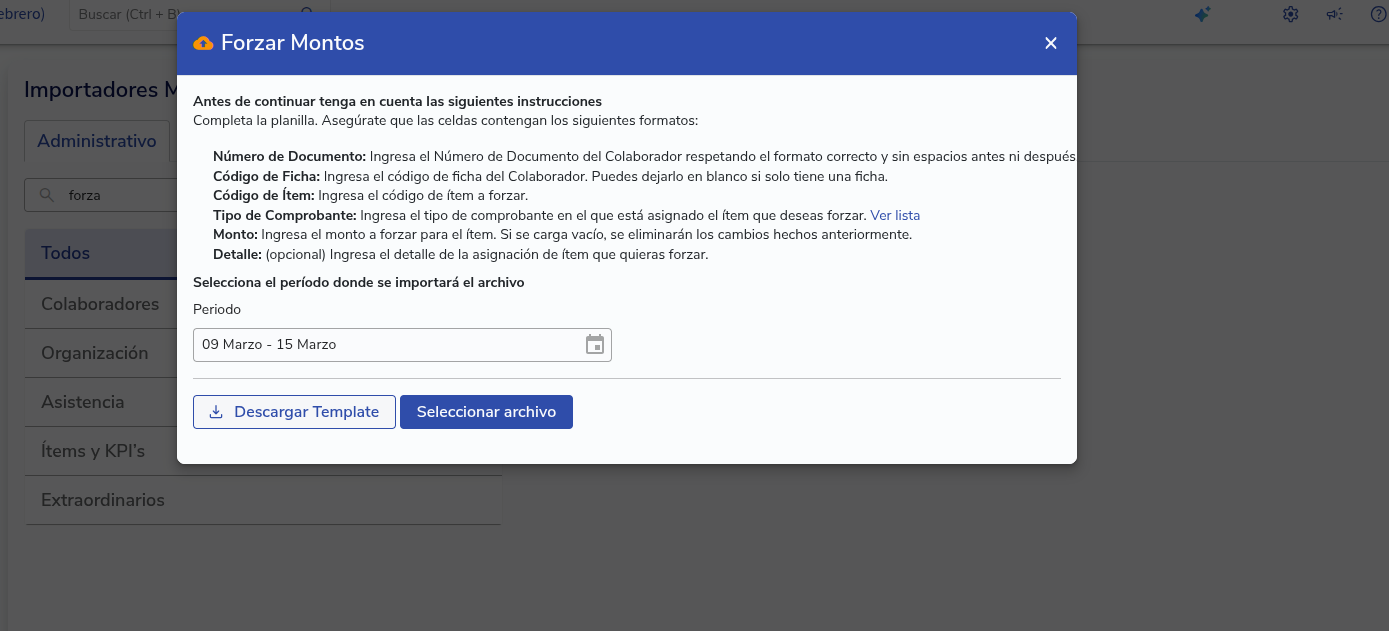
Task: Click the magnifier icon beside 'forza' search
Action: (46, 196)
